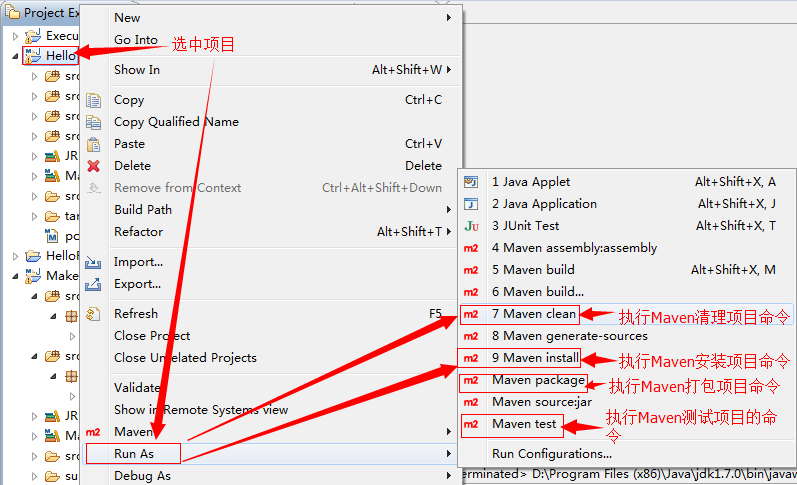Click the Refresh icon
Screen dimensions: 797x485
pos(93,314)
